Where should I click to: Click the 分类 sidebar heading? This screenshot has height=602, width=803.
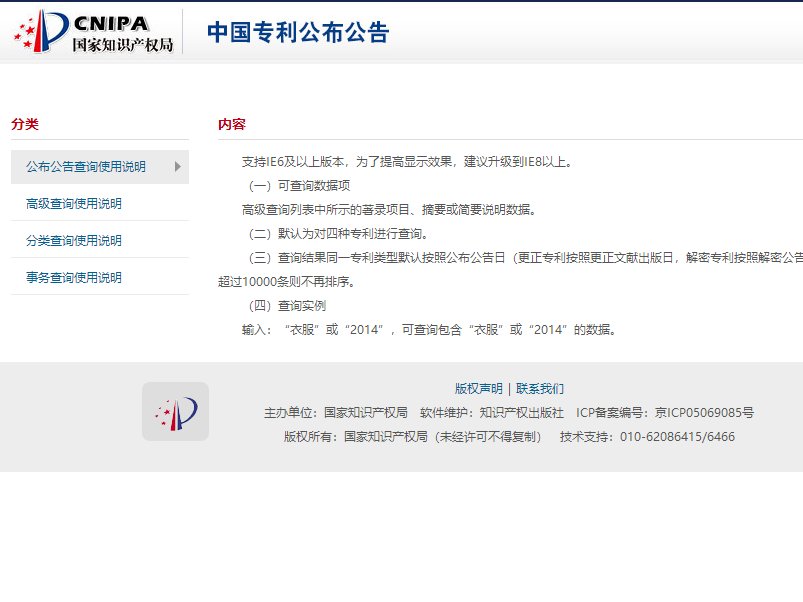tap(25, 124)
